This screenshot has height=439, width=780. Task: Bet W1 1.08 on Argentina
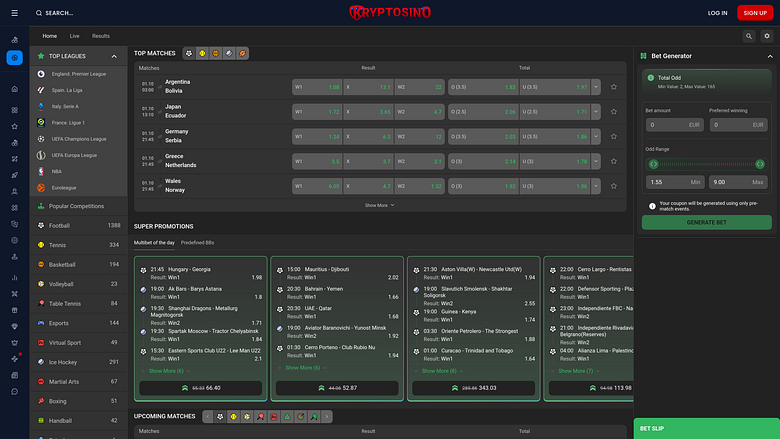317,87
